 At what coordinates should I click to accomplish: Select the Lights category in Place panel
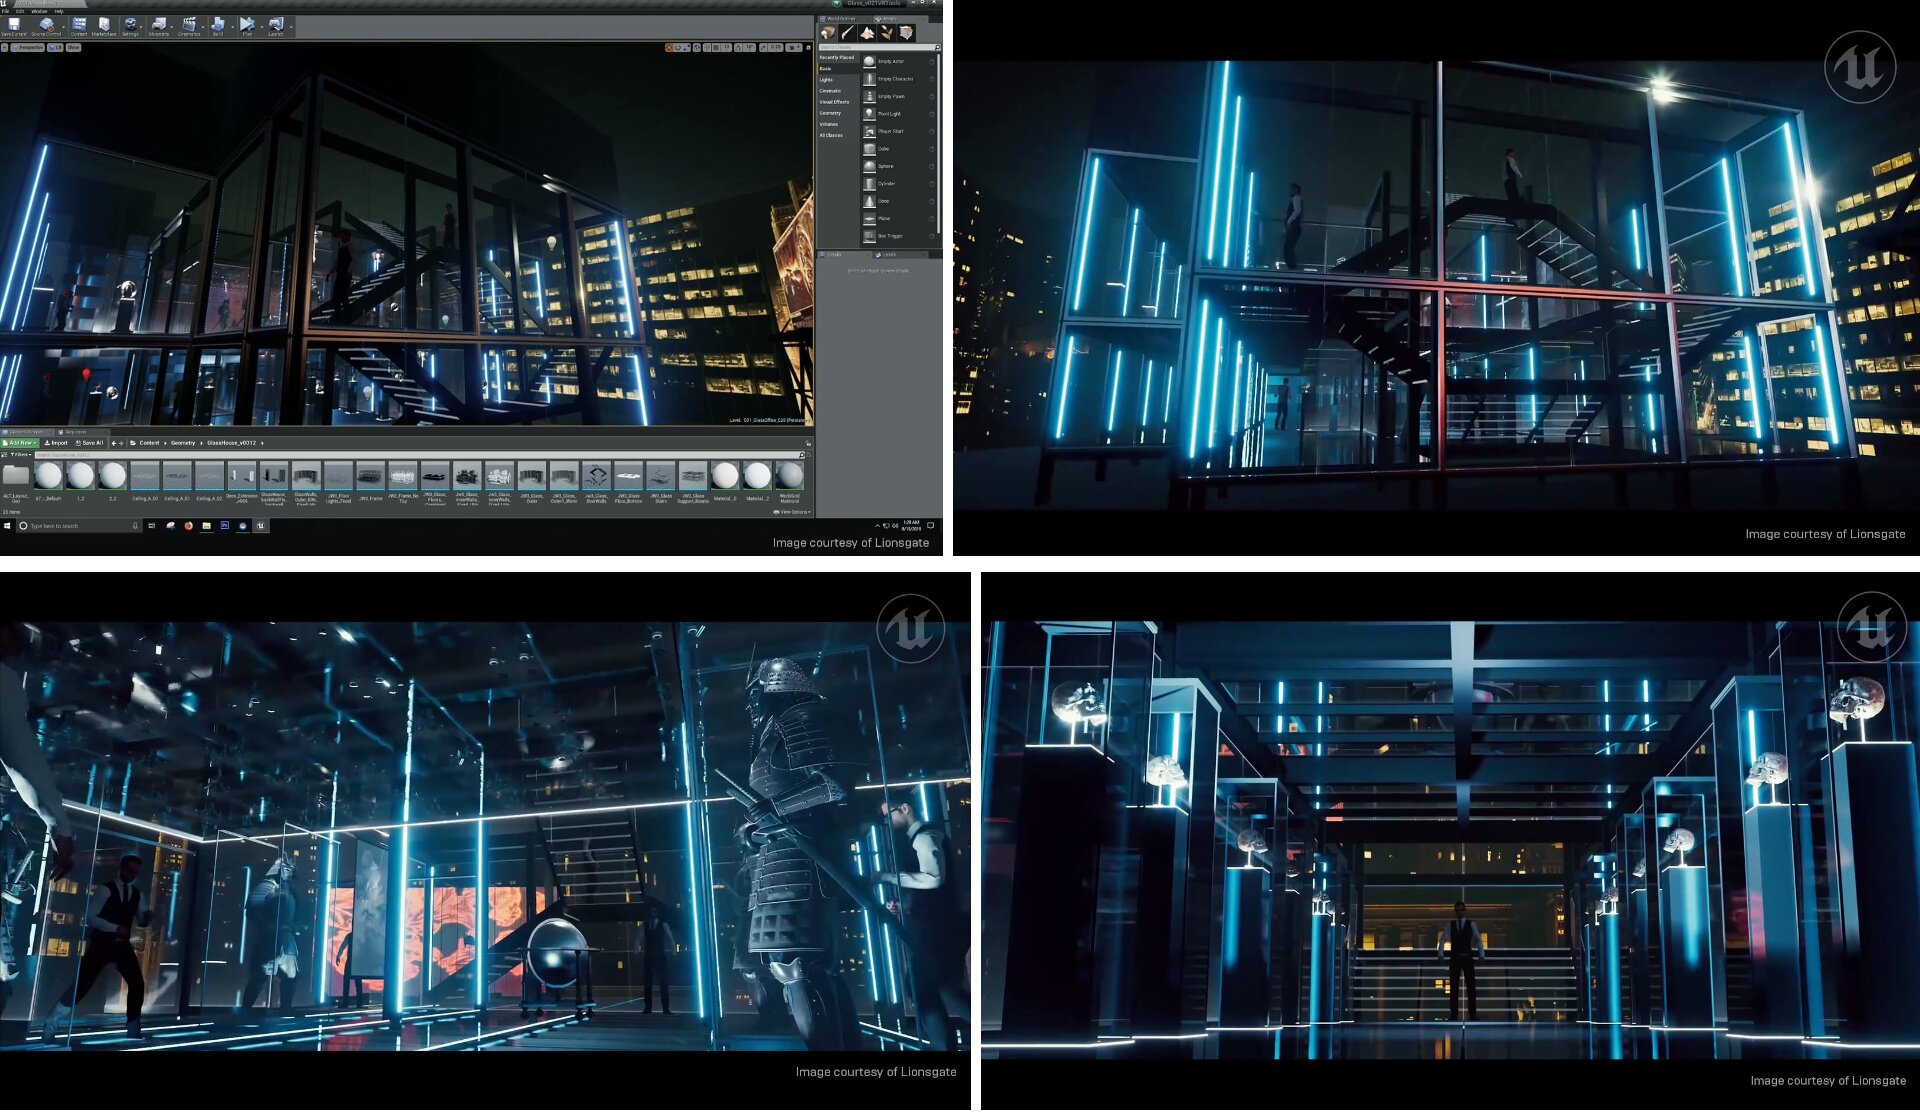coord(827,80)
